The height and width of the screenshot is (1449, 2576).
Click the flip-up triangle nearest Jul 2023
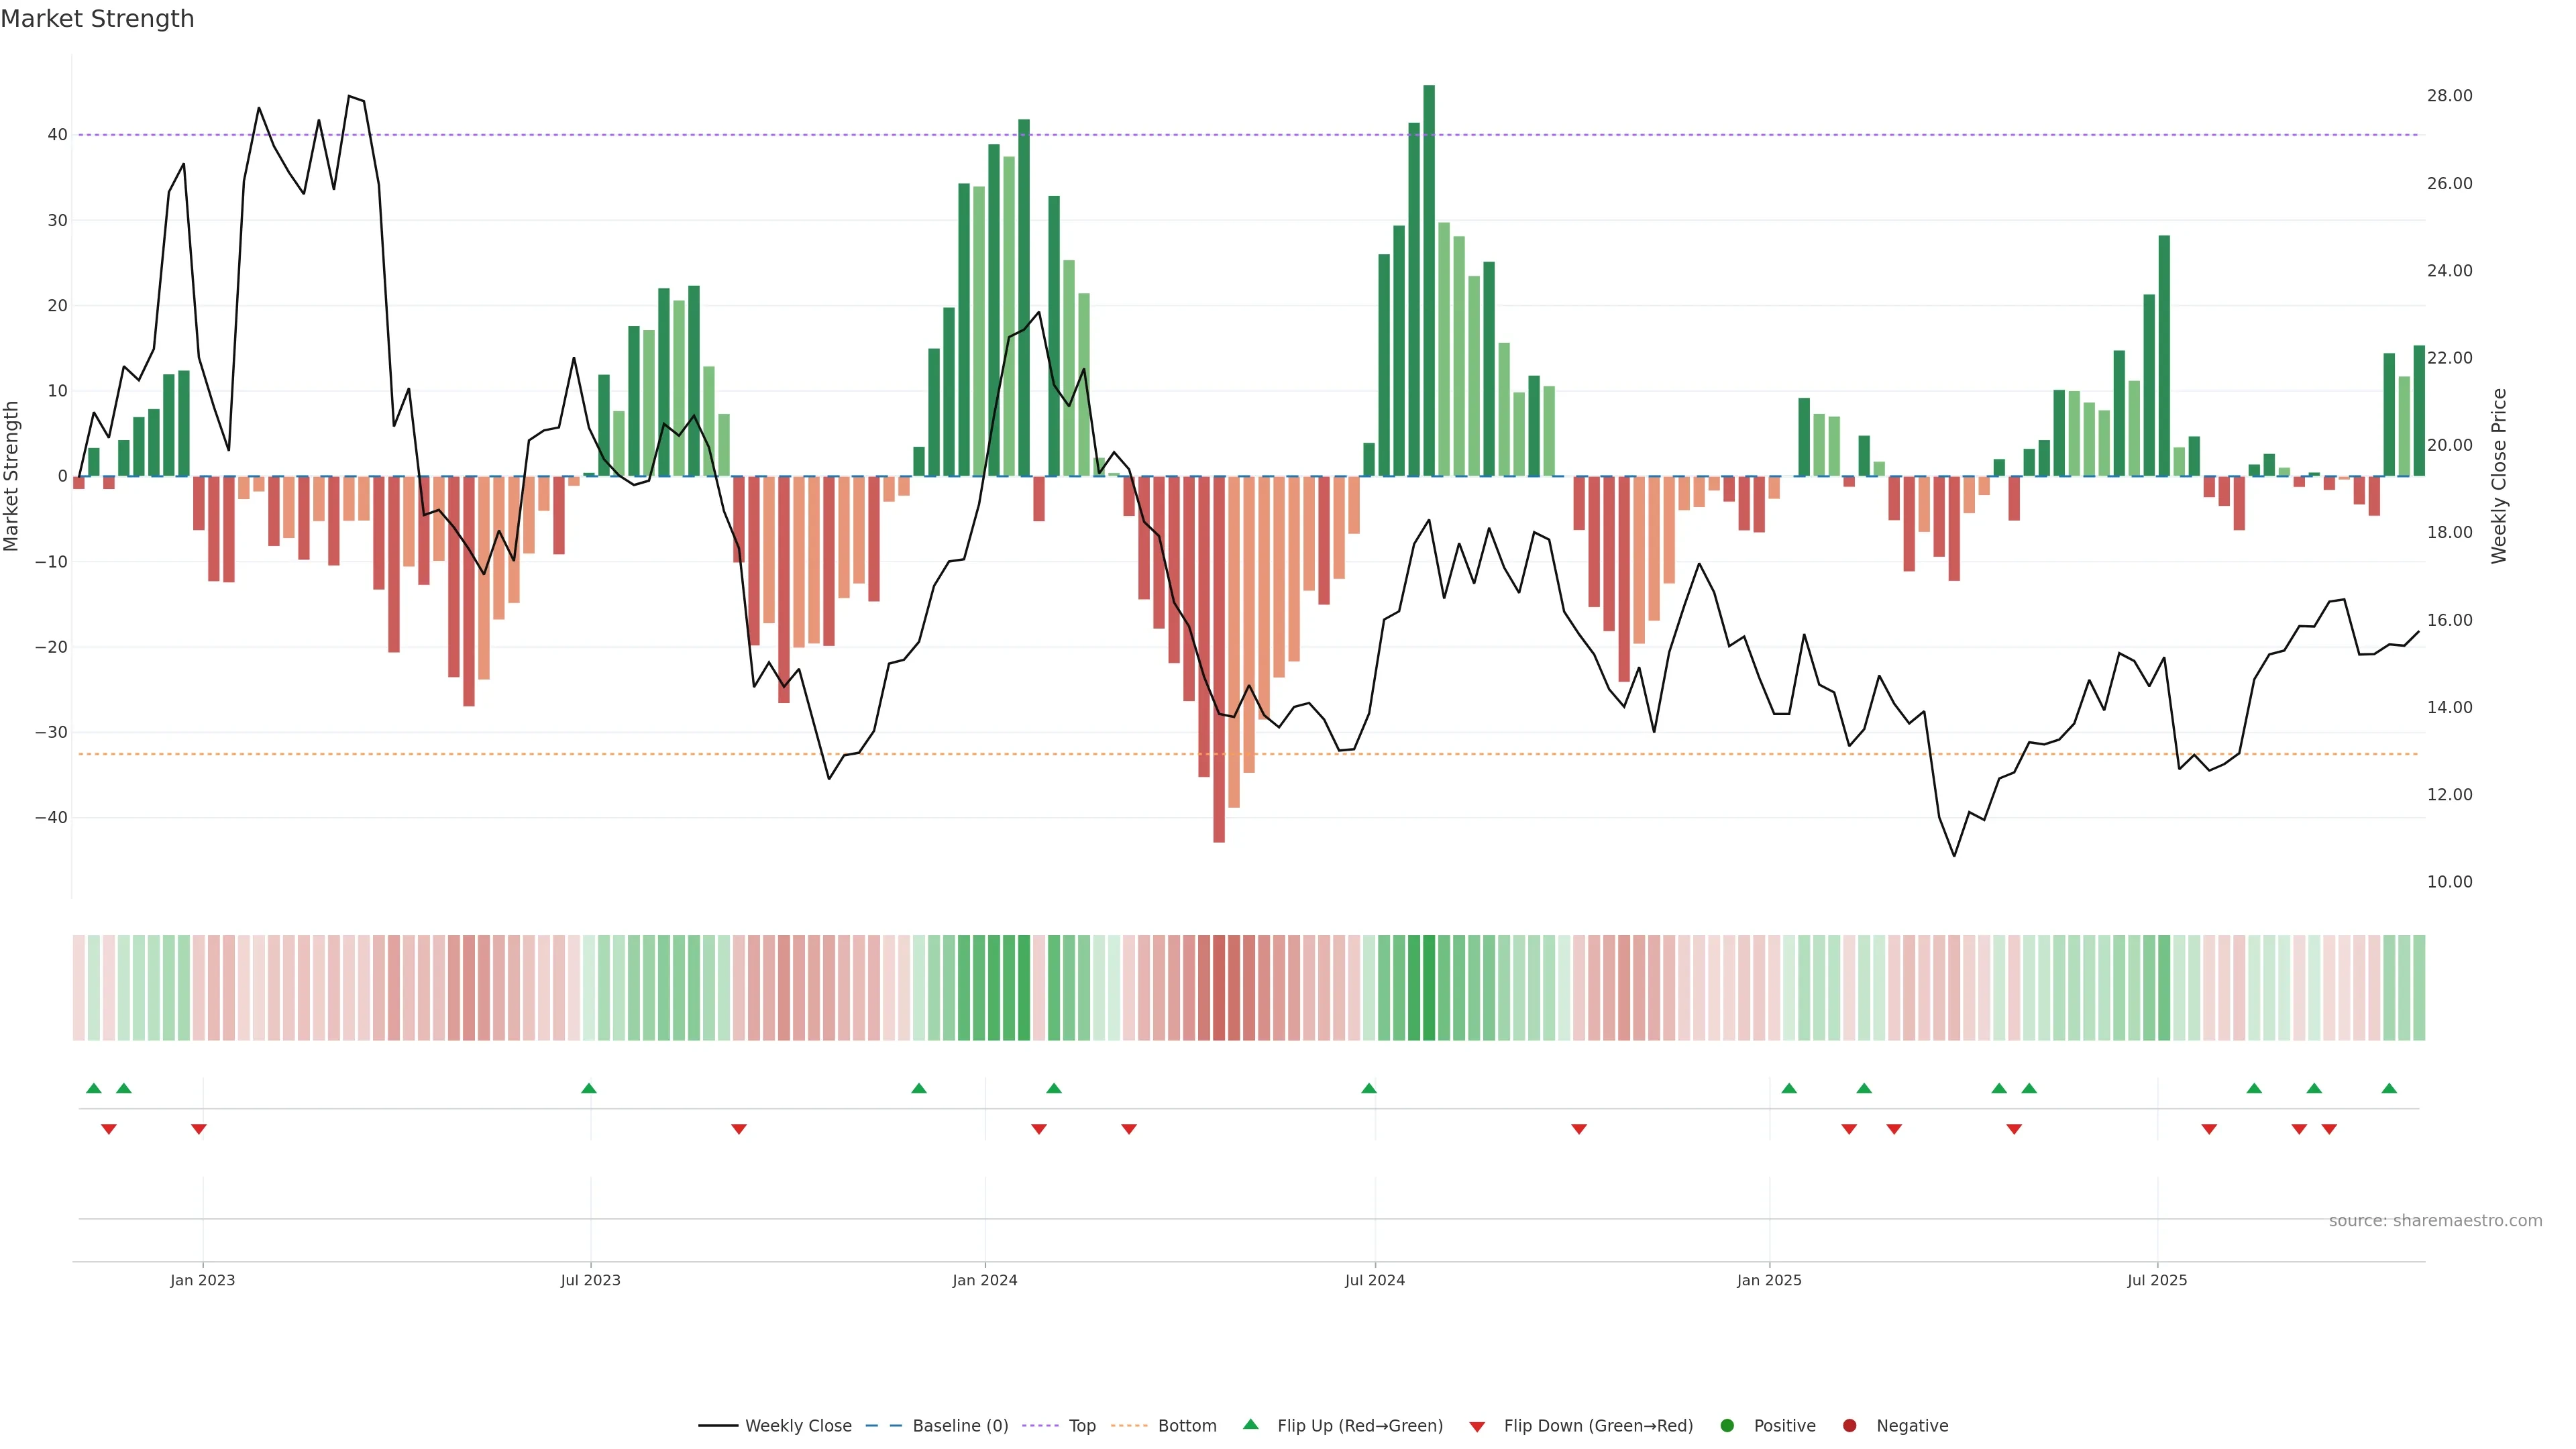(589, 1088)
